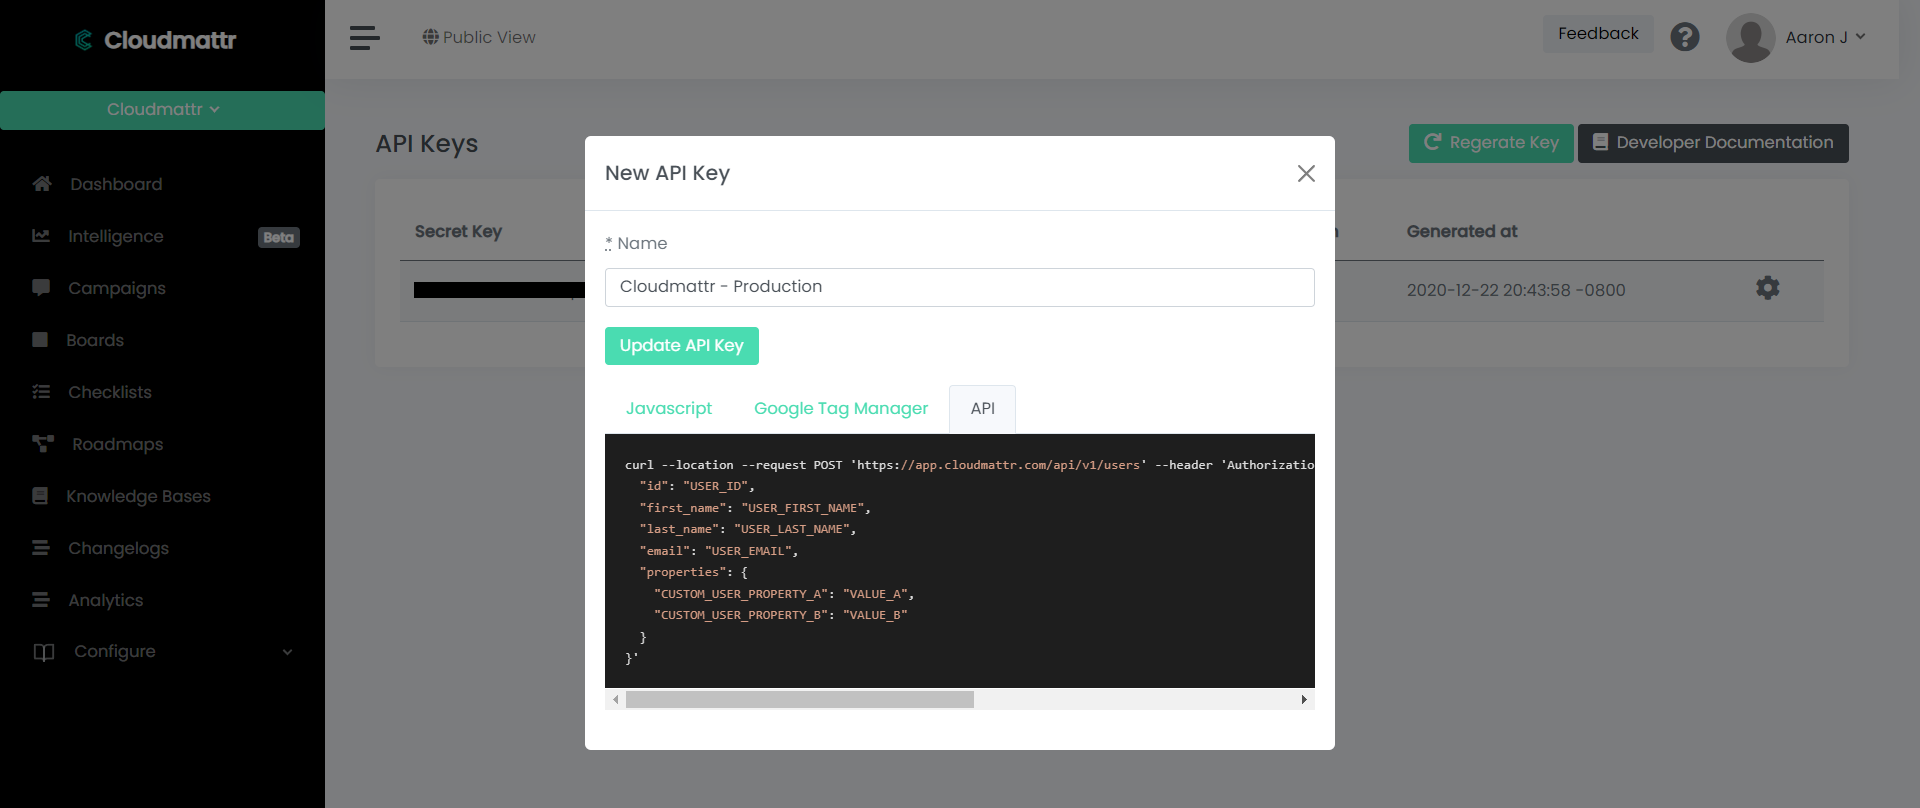This screenshot has width=1920, height=808.
Task: Click the Generated at column header
Action: coord(1462,231)
